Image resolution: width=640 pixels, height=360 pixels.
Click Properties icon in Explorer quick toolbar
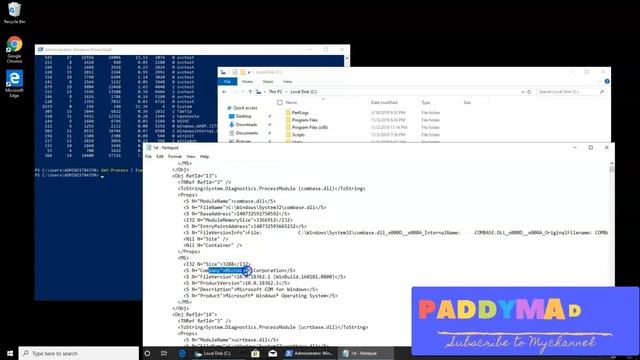tap(235, 72)
